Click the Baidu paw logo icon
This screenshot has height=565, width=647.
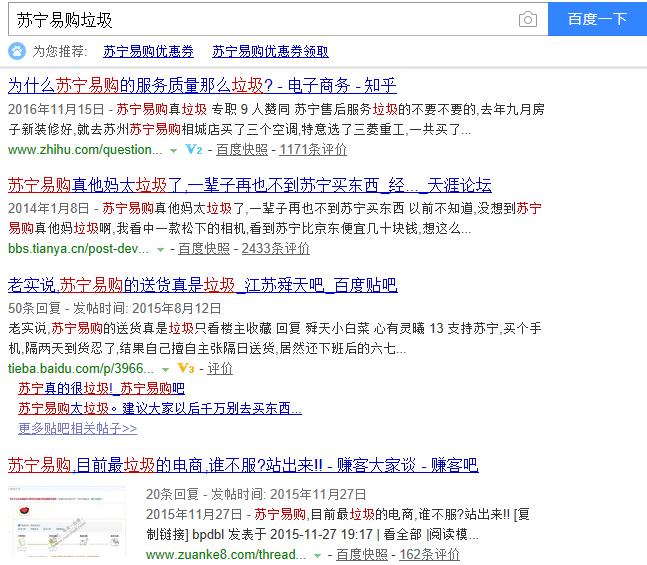[17, 51]
